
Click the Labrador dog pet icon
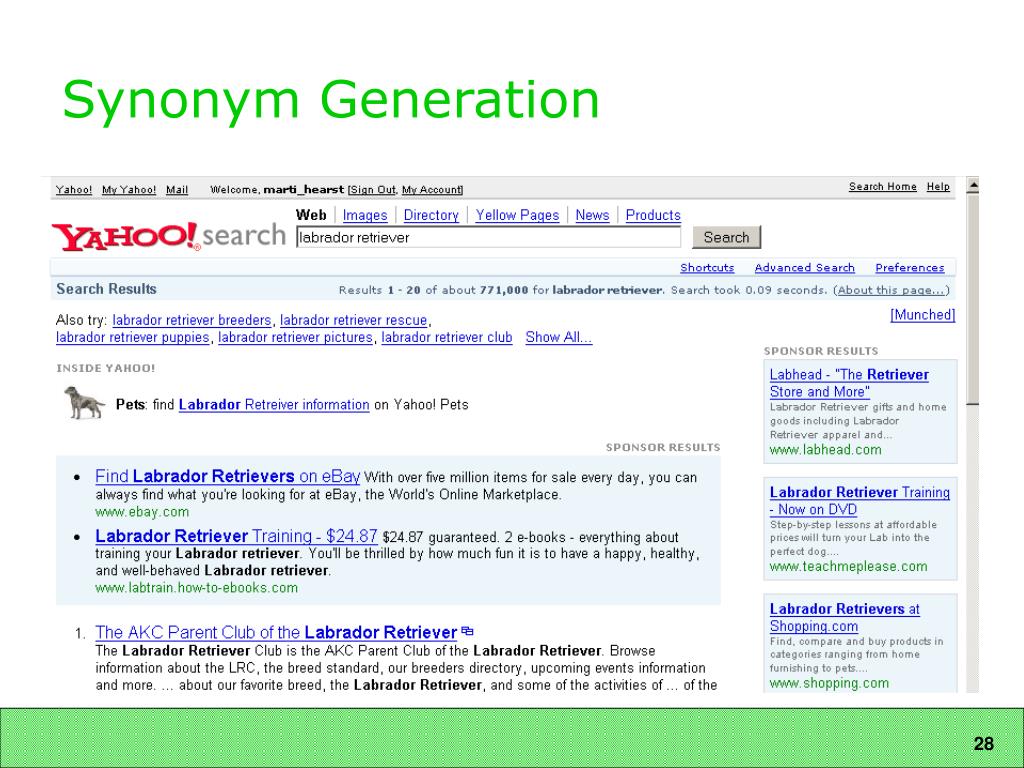coord(84,402)
